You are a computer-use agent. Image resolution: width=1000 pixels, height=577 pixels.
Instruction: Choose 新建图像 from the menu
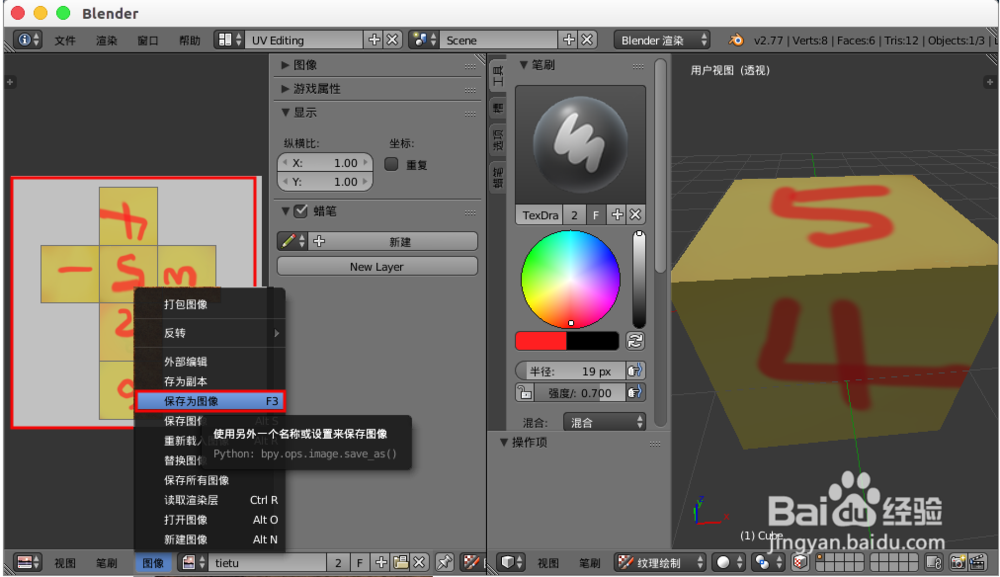click(x=210, y=539)
